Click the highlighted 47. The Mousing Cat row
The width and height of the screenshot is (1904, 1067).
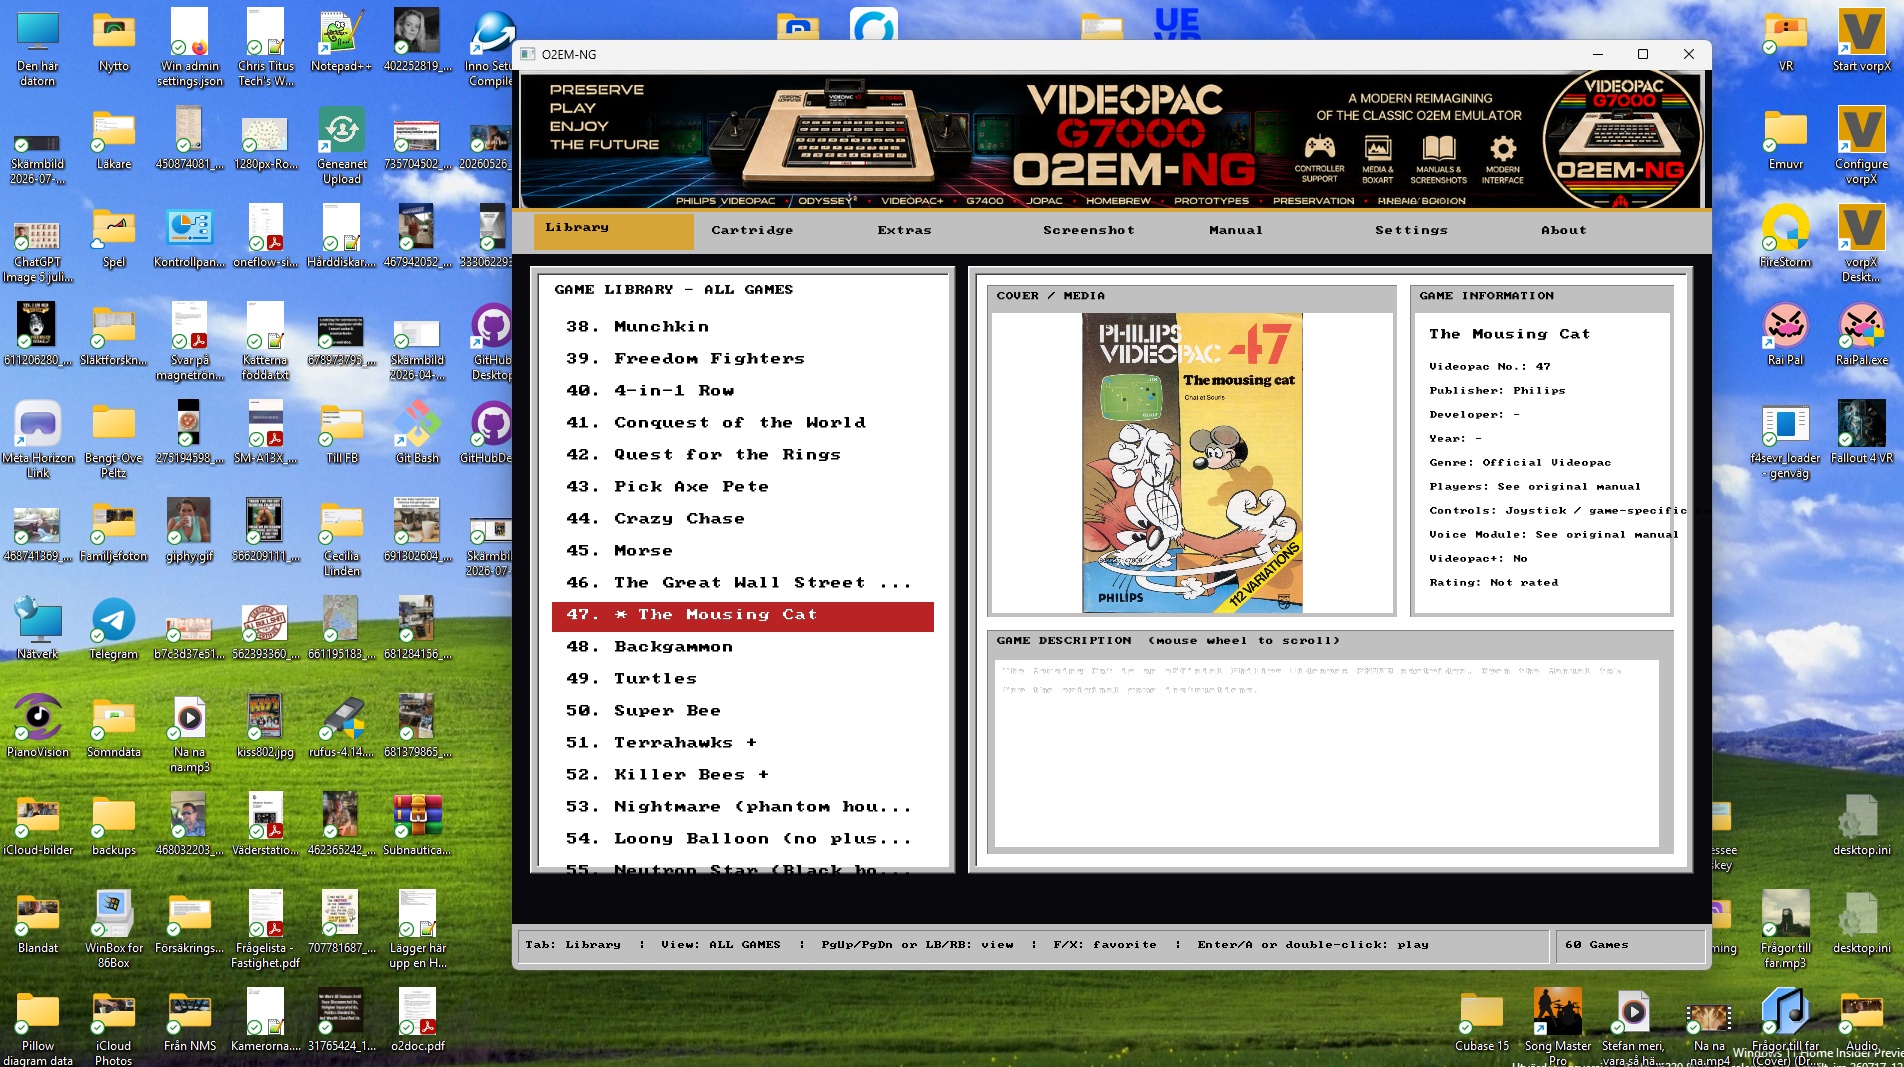[x=742, y=616]
